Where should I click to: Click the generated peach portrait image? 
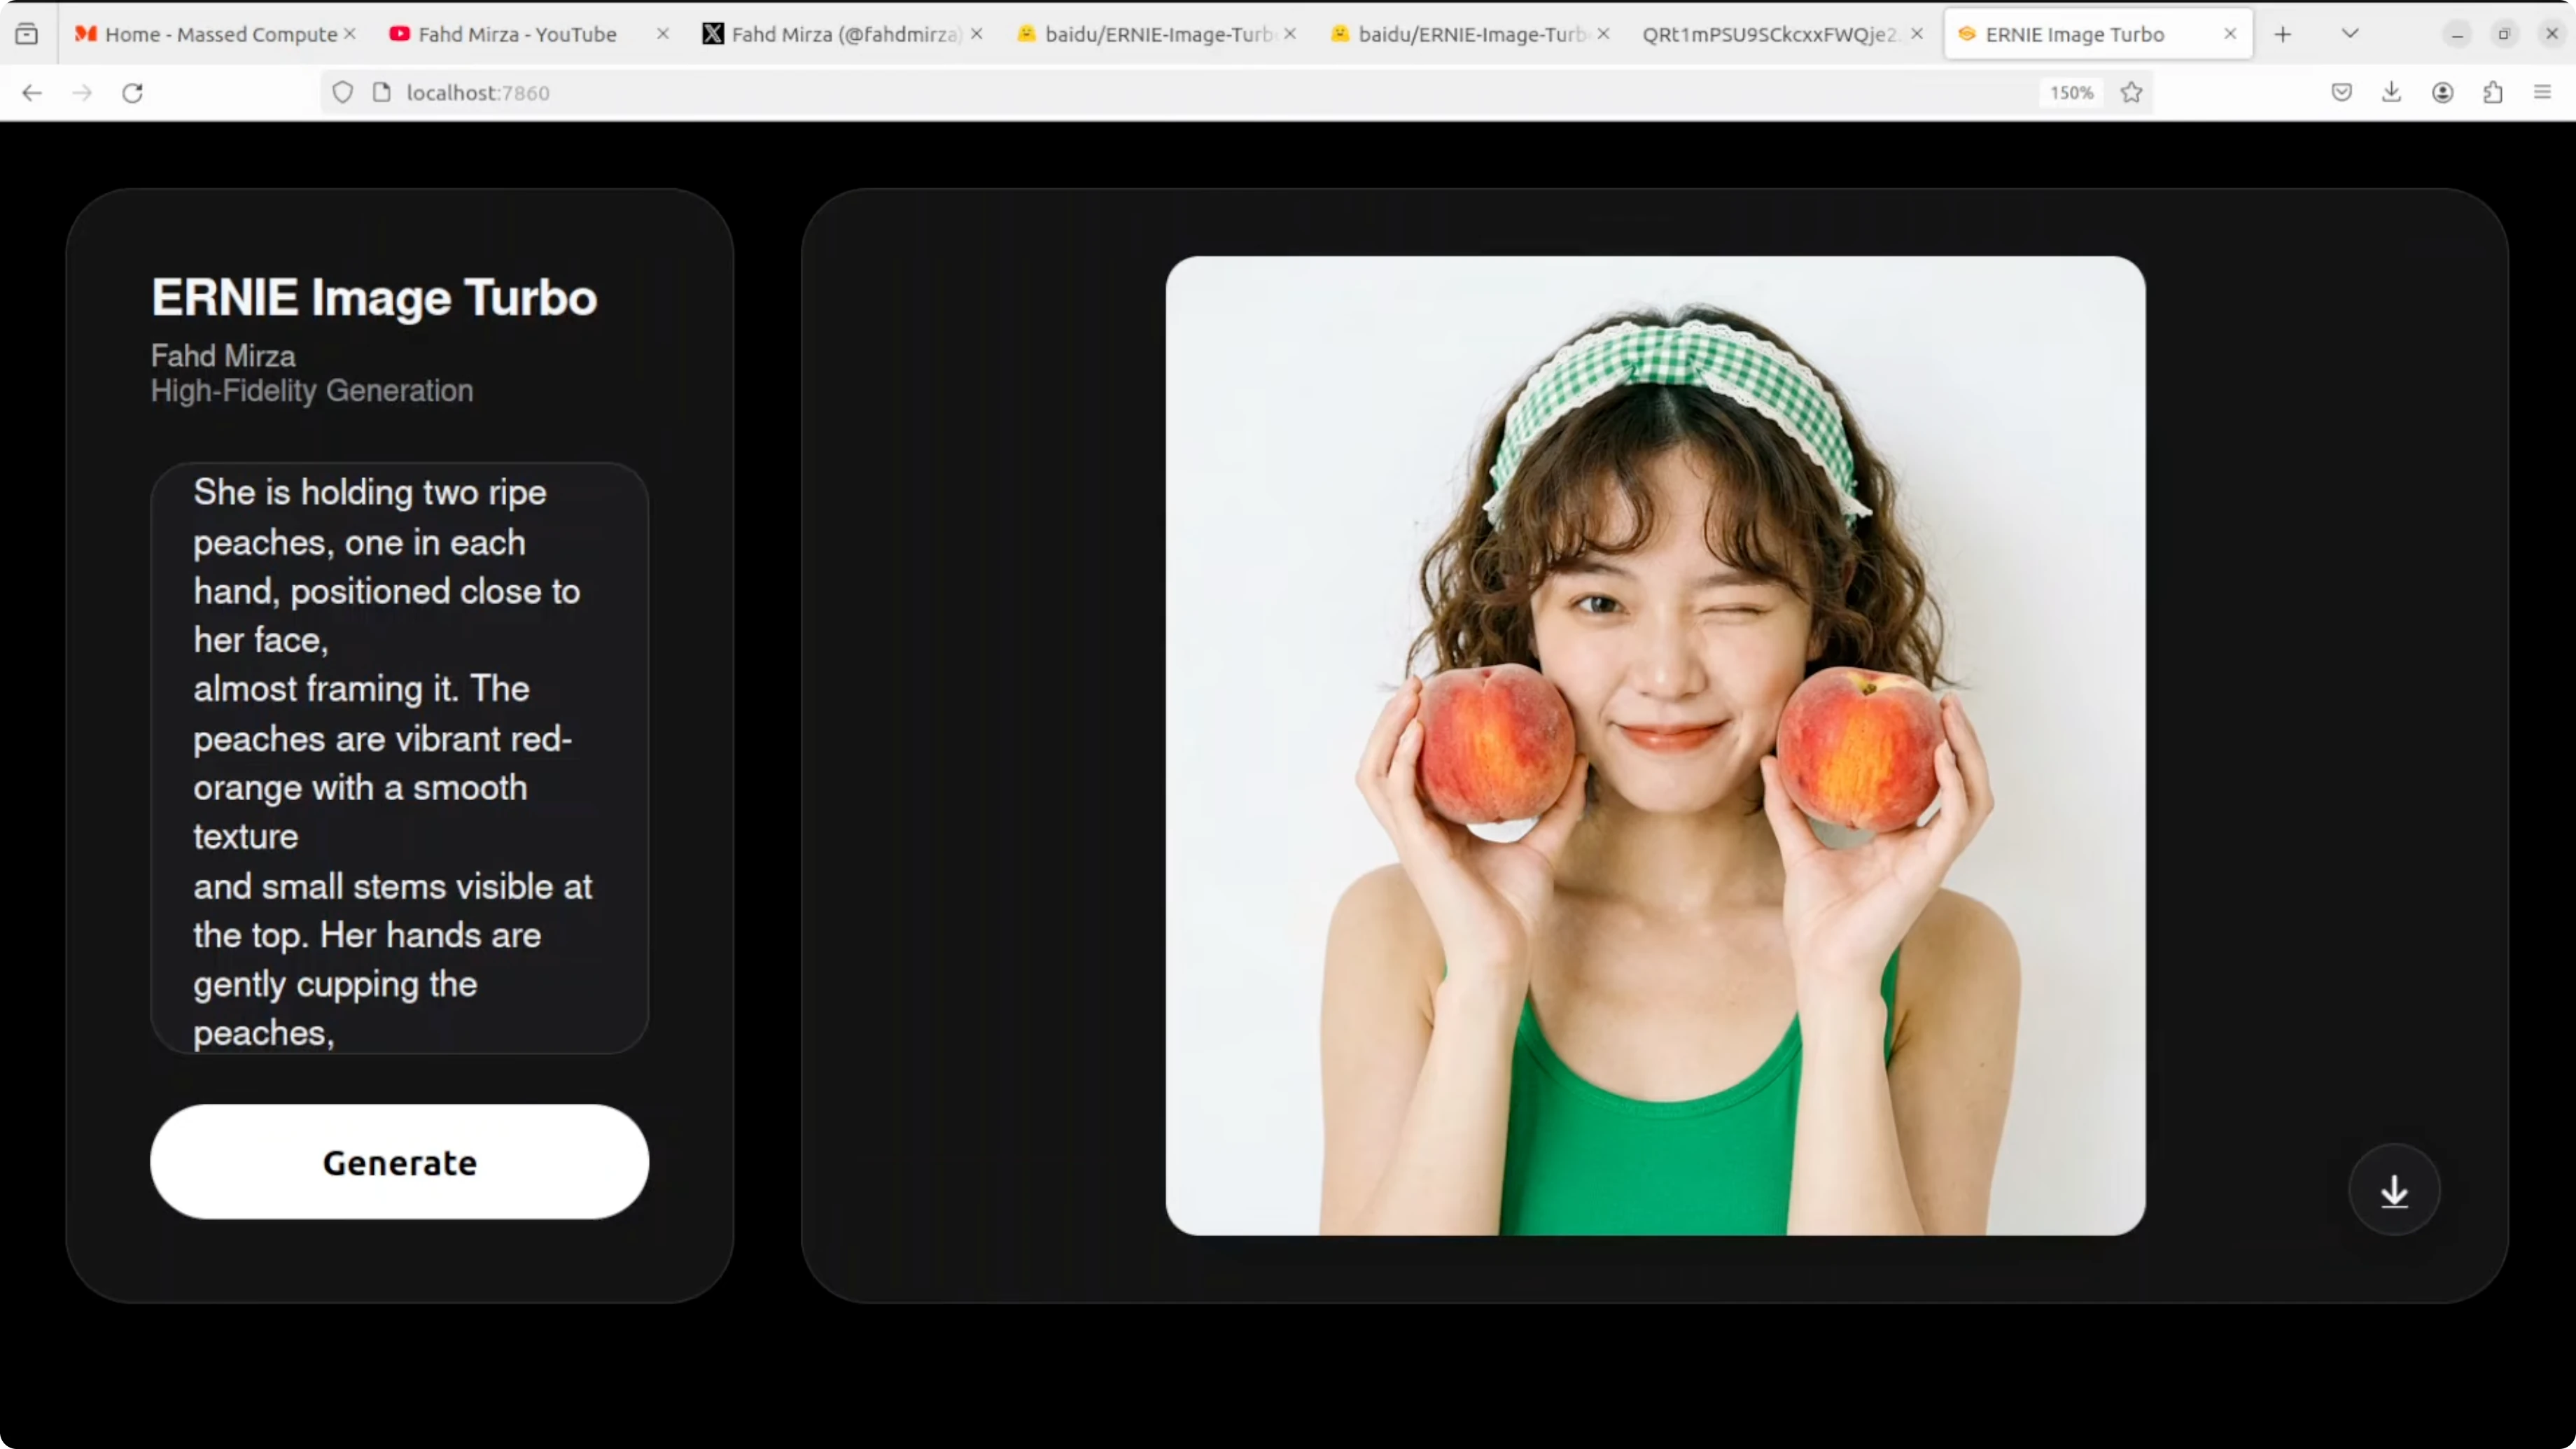pos(1655,745)
